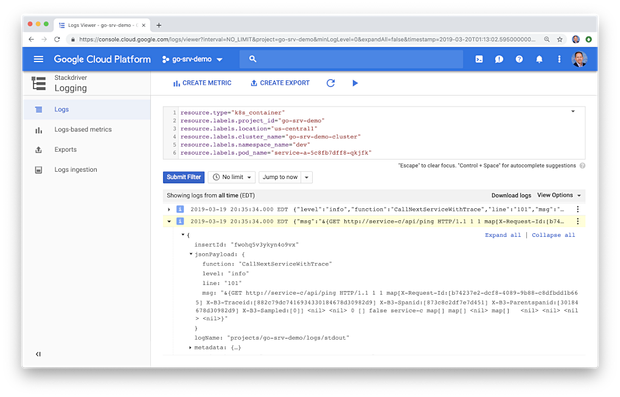Collapse the highlighted log entry row
The image size is (620, 397).
[x=169, y=221]
